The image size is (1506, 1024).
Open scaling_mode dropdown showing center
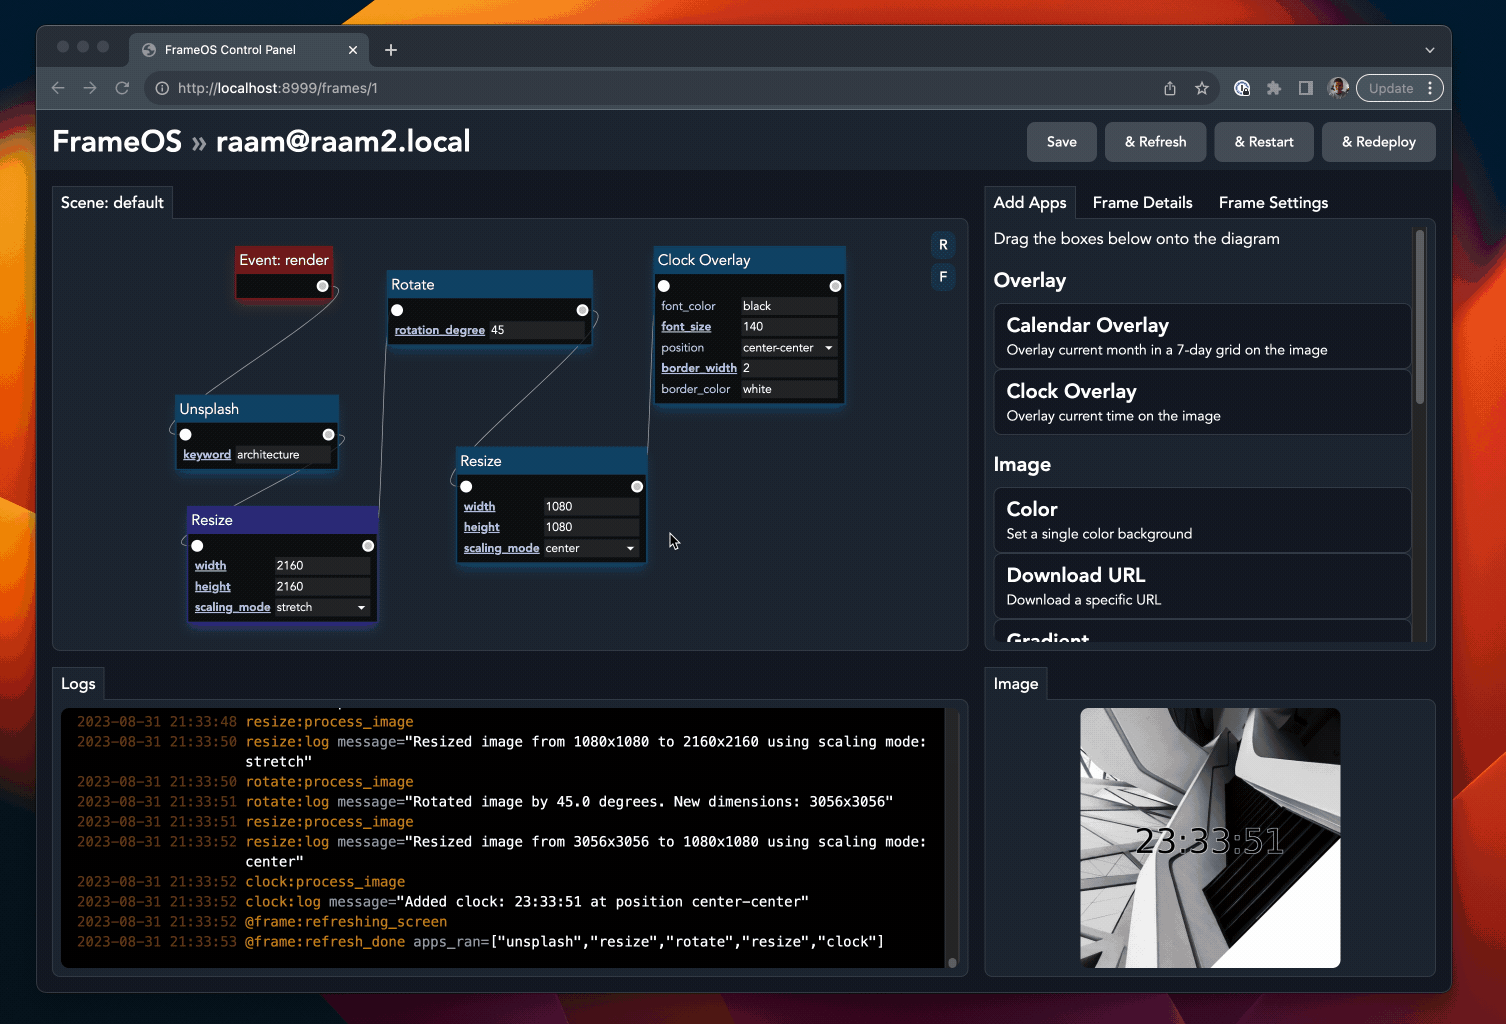(590, 548)
